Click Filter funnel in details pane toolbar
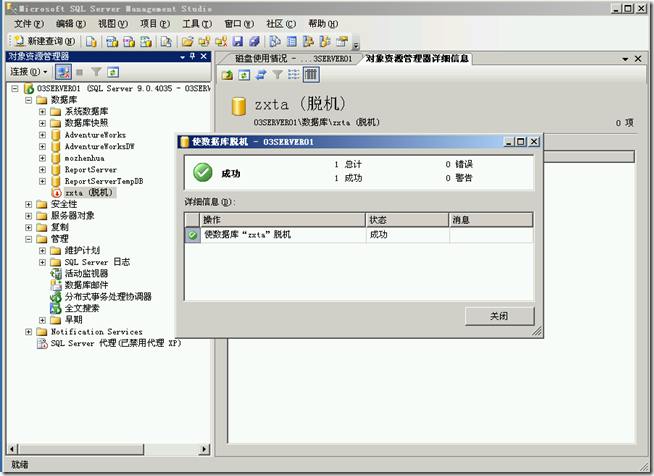 tap(277, 75)
